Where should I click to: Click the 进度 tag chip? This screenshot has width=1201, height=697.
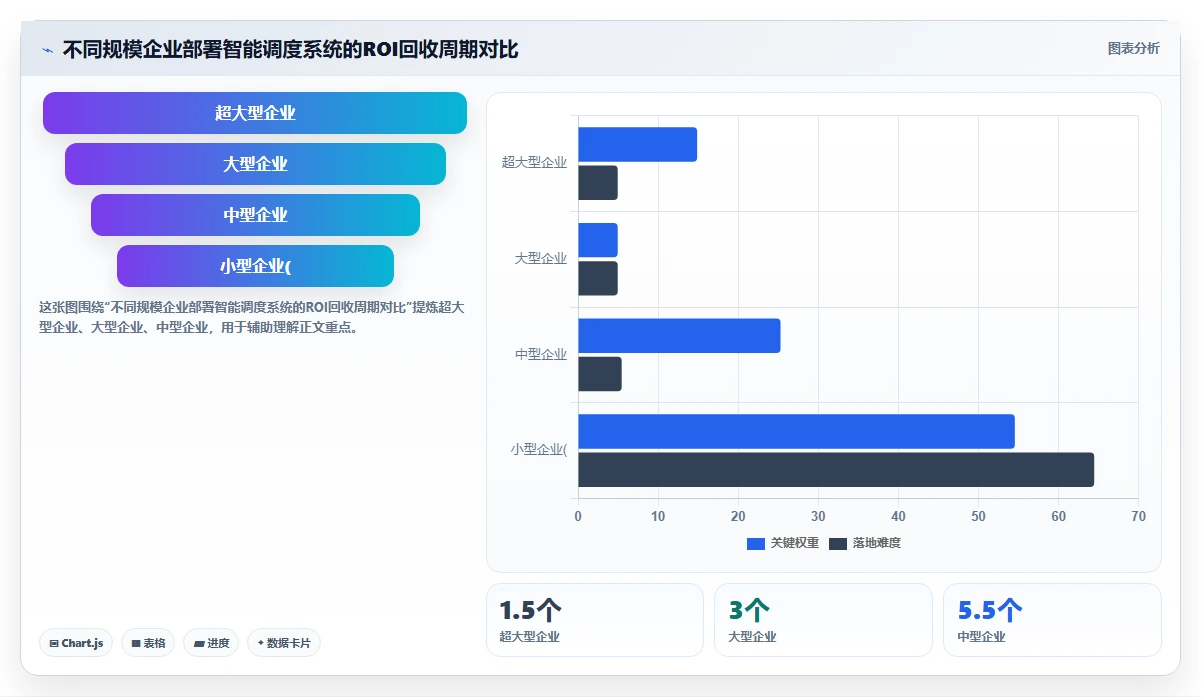click(210, 643)
